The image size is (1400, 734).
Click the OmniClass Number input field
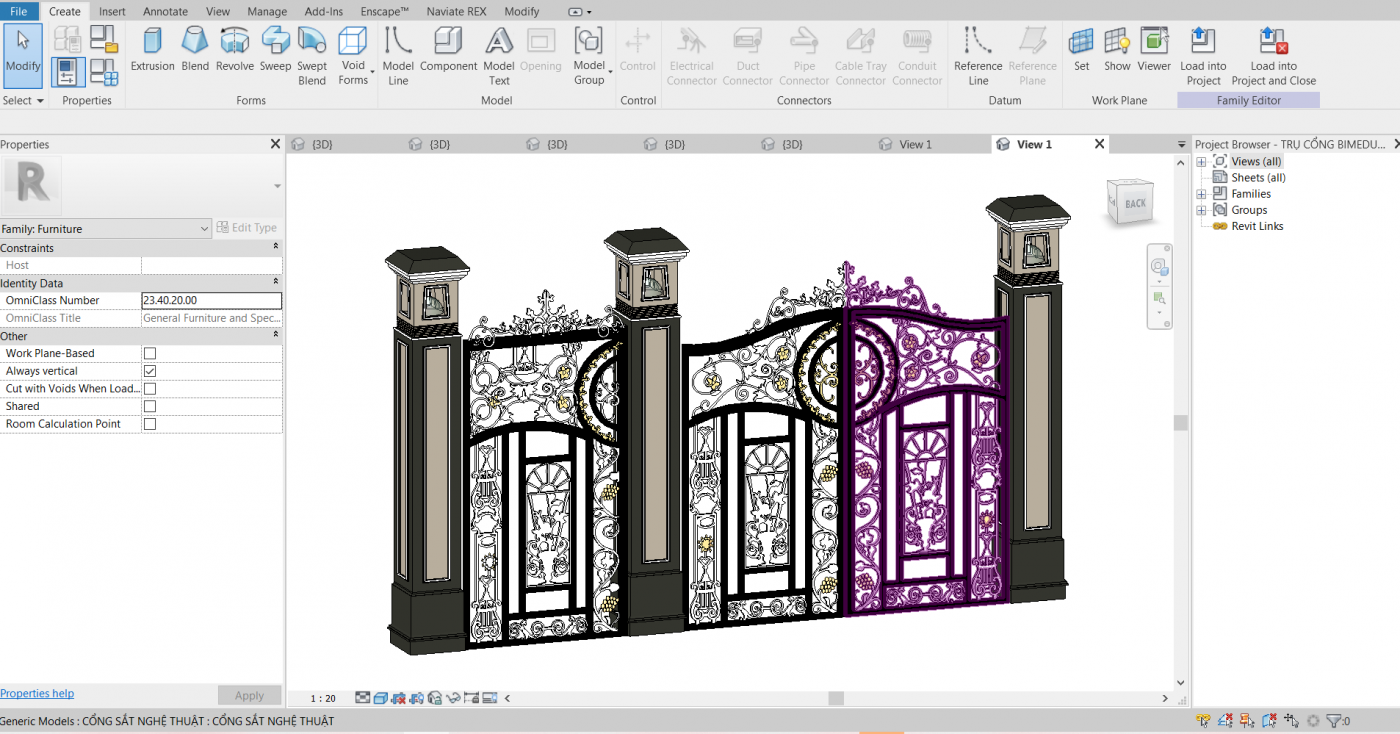click(211, 300)
